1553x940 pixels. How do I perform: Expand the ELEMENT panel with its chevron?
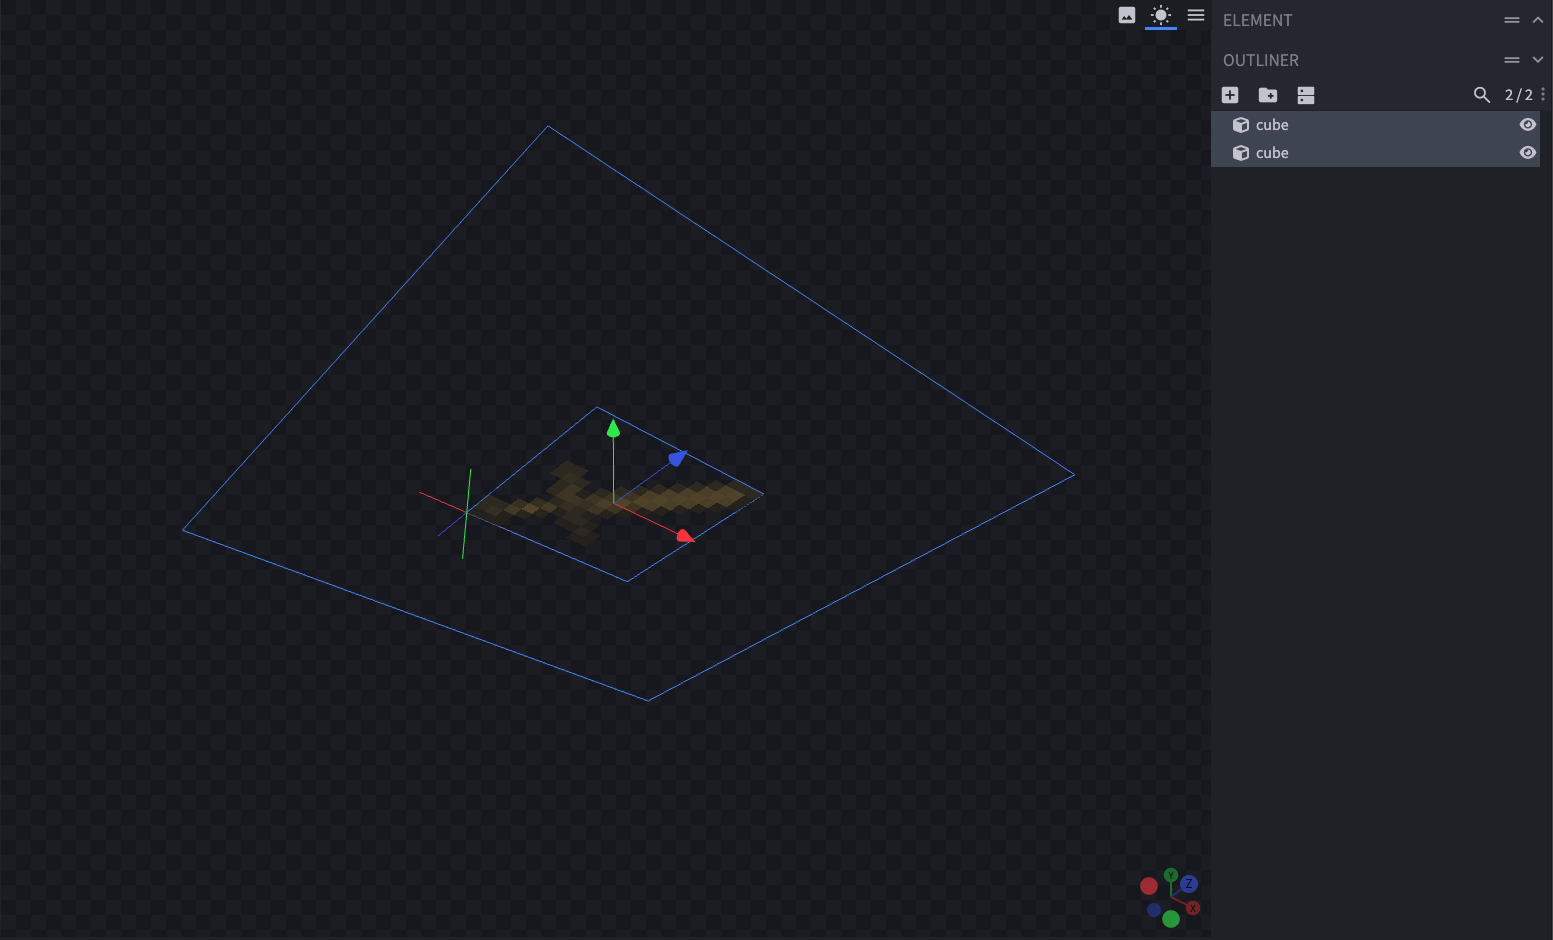pyautogui.click(x=1538, y=20)
